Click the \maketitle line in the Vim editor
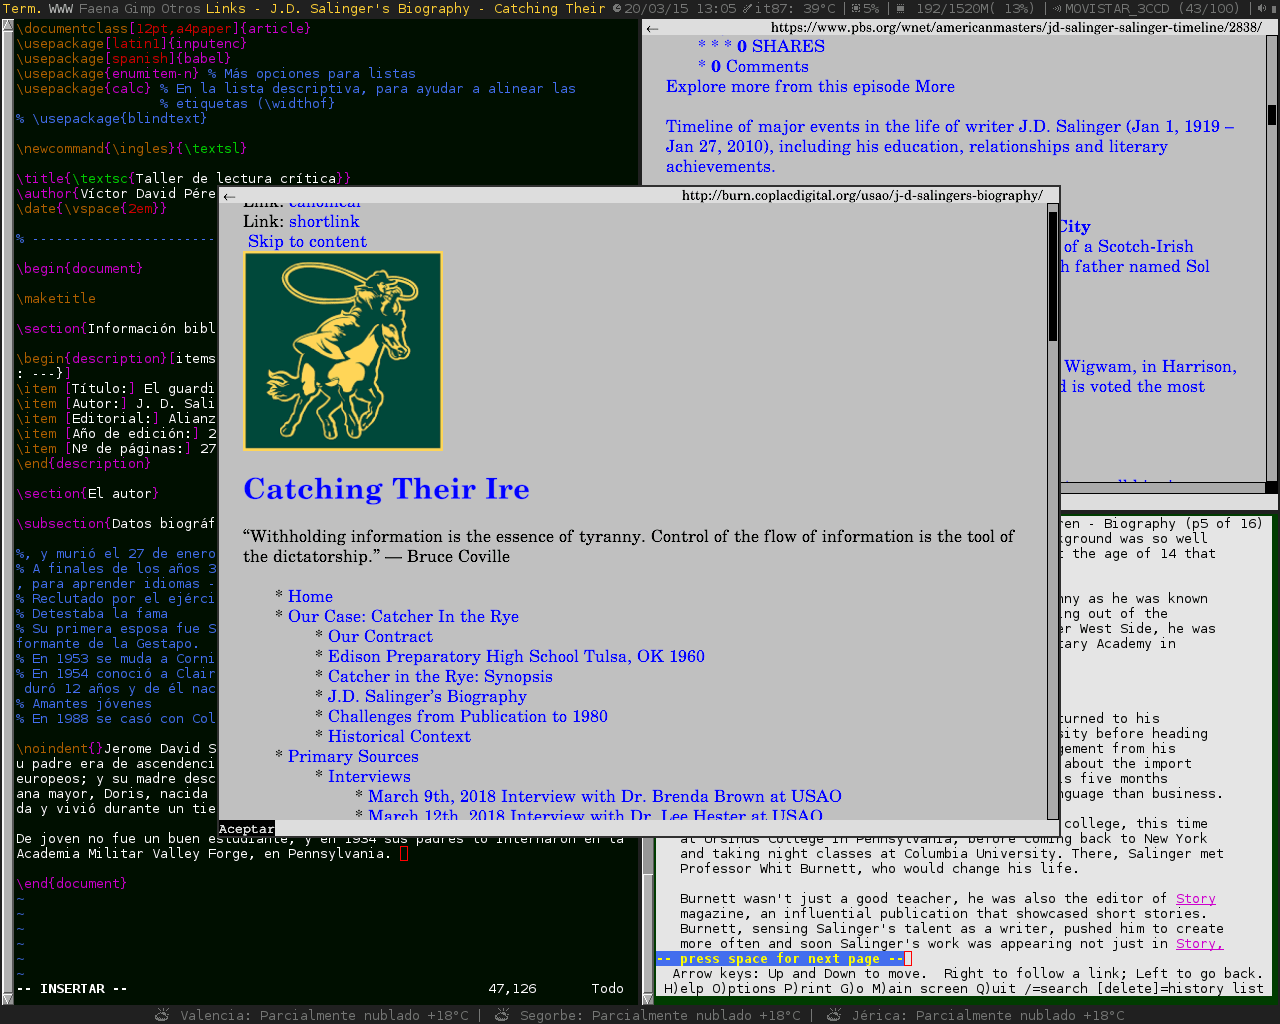This screenshot has height=1024, width=1280. coord(56,299)
